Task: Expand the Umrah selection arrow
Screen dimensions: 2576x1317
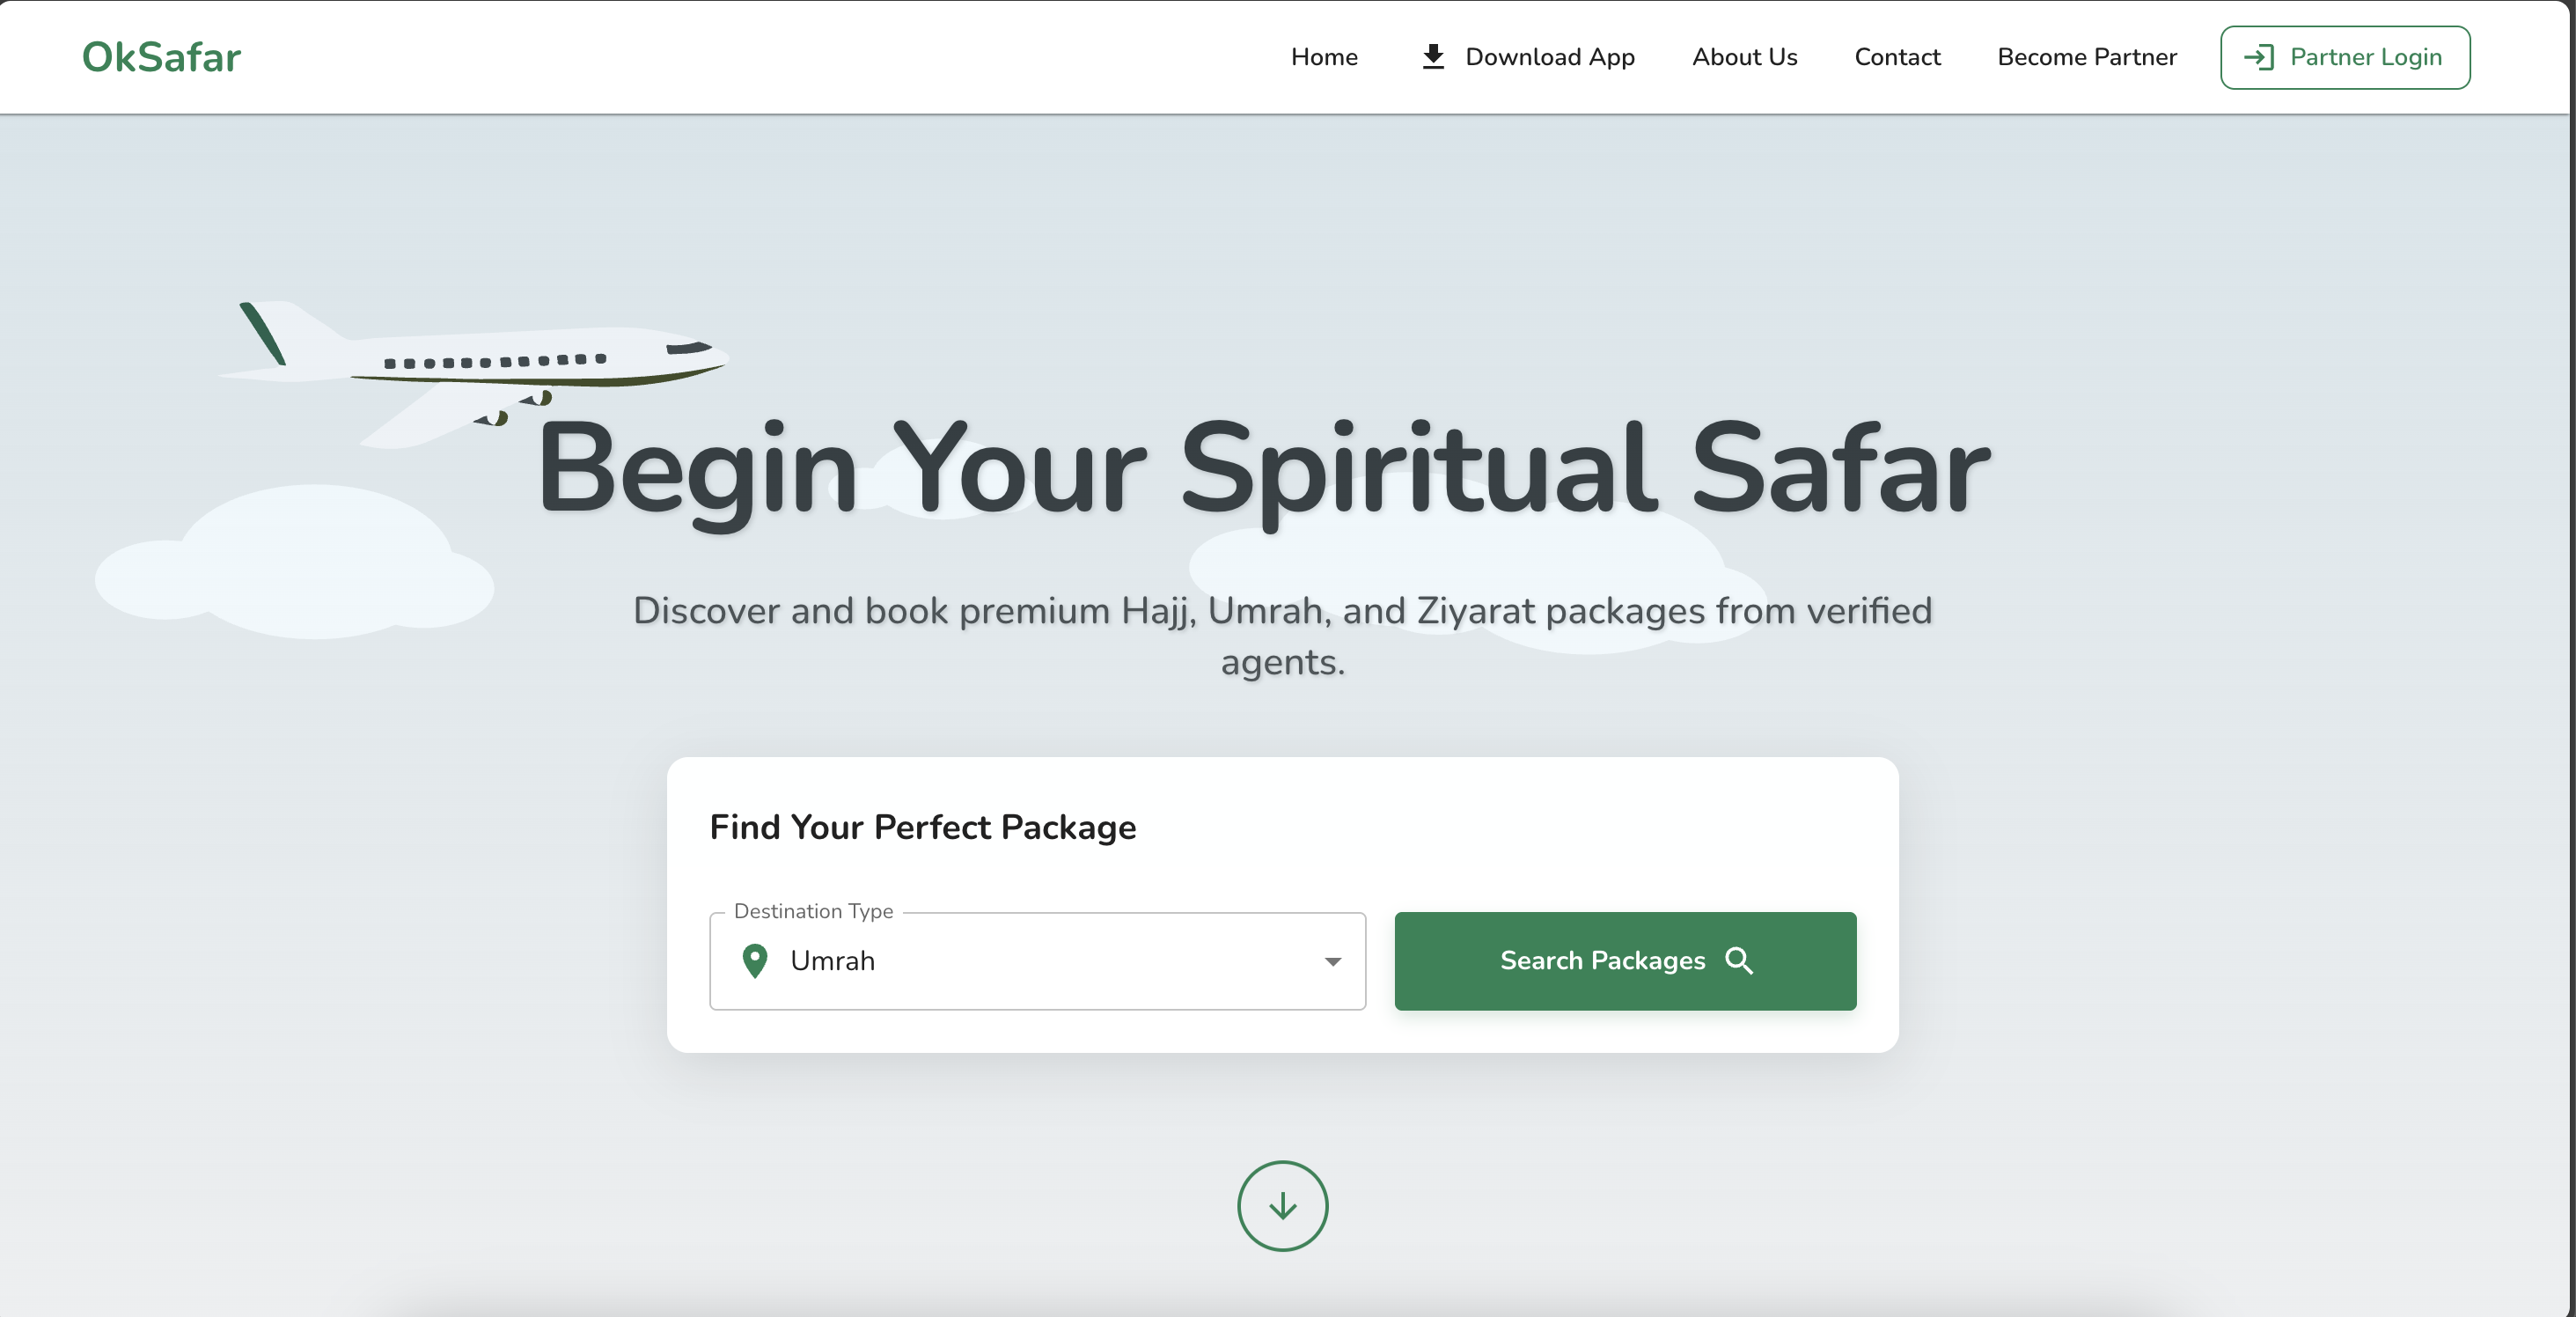Action: coord(1333,961)
